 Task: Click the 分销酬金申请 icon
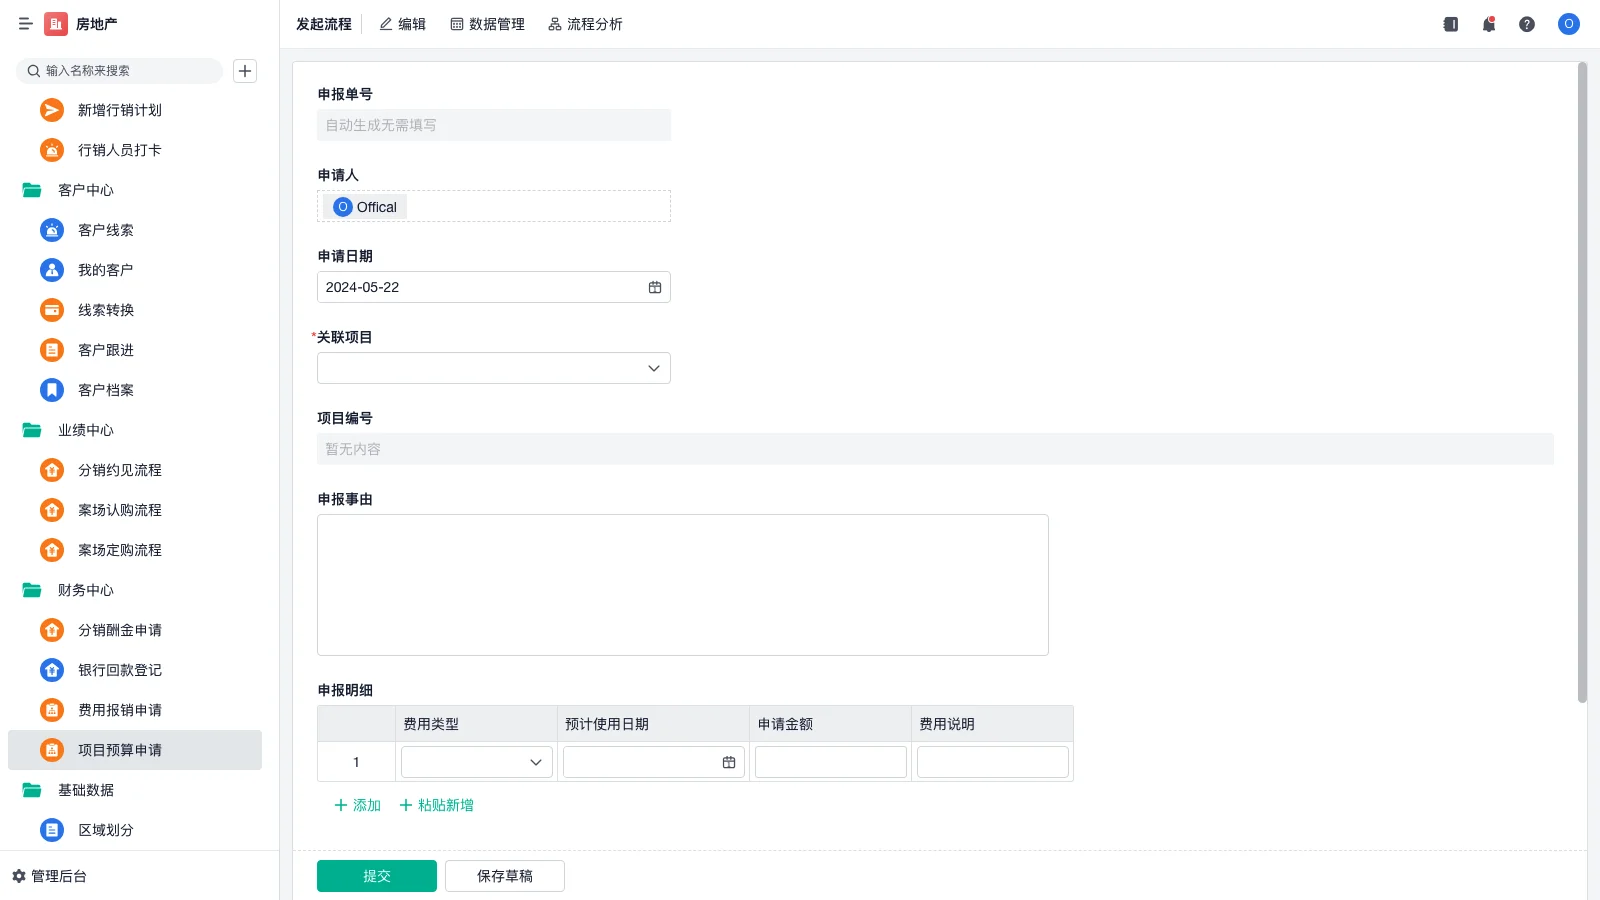pyautogui.click(x=52, y=630)
